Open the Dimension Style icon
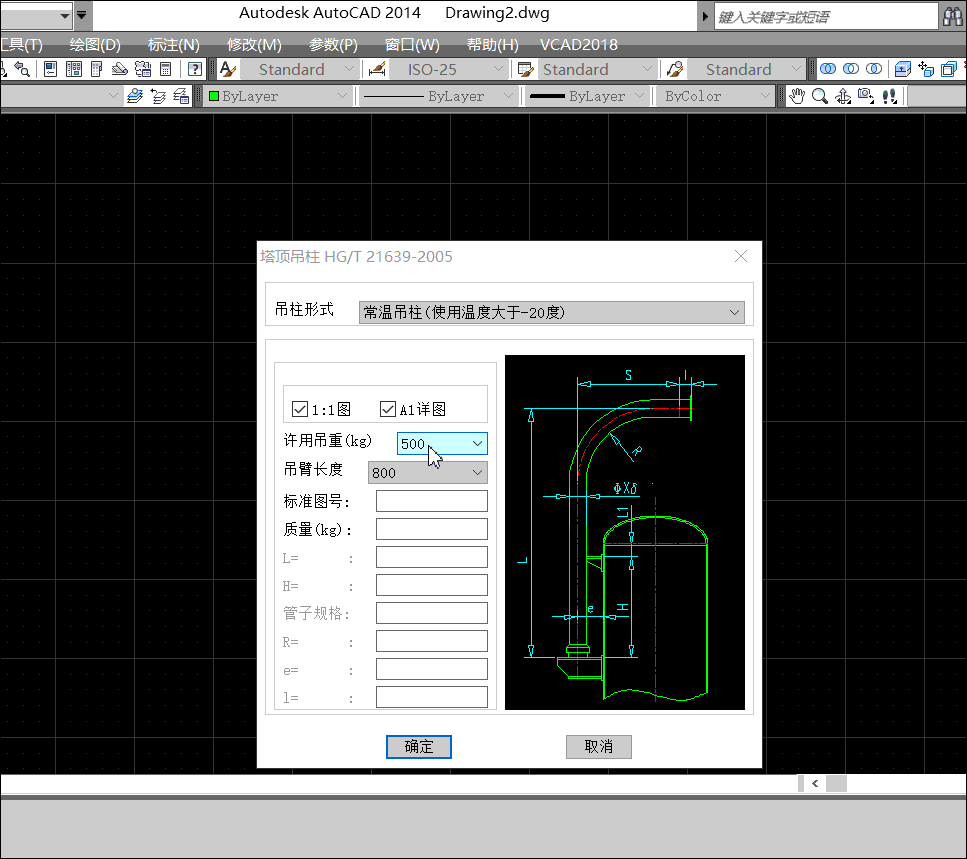The width and height of the screenshot is (967, 859). click(377, 69)
